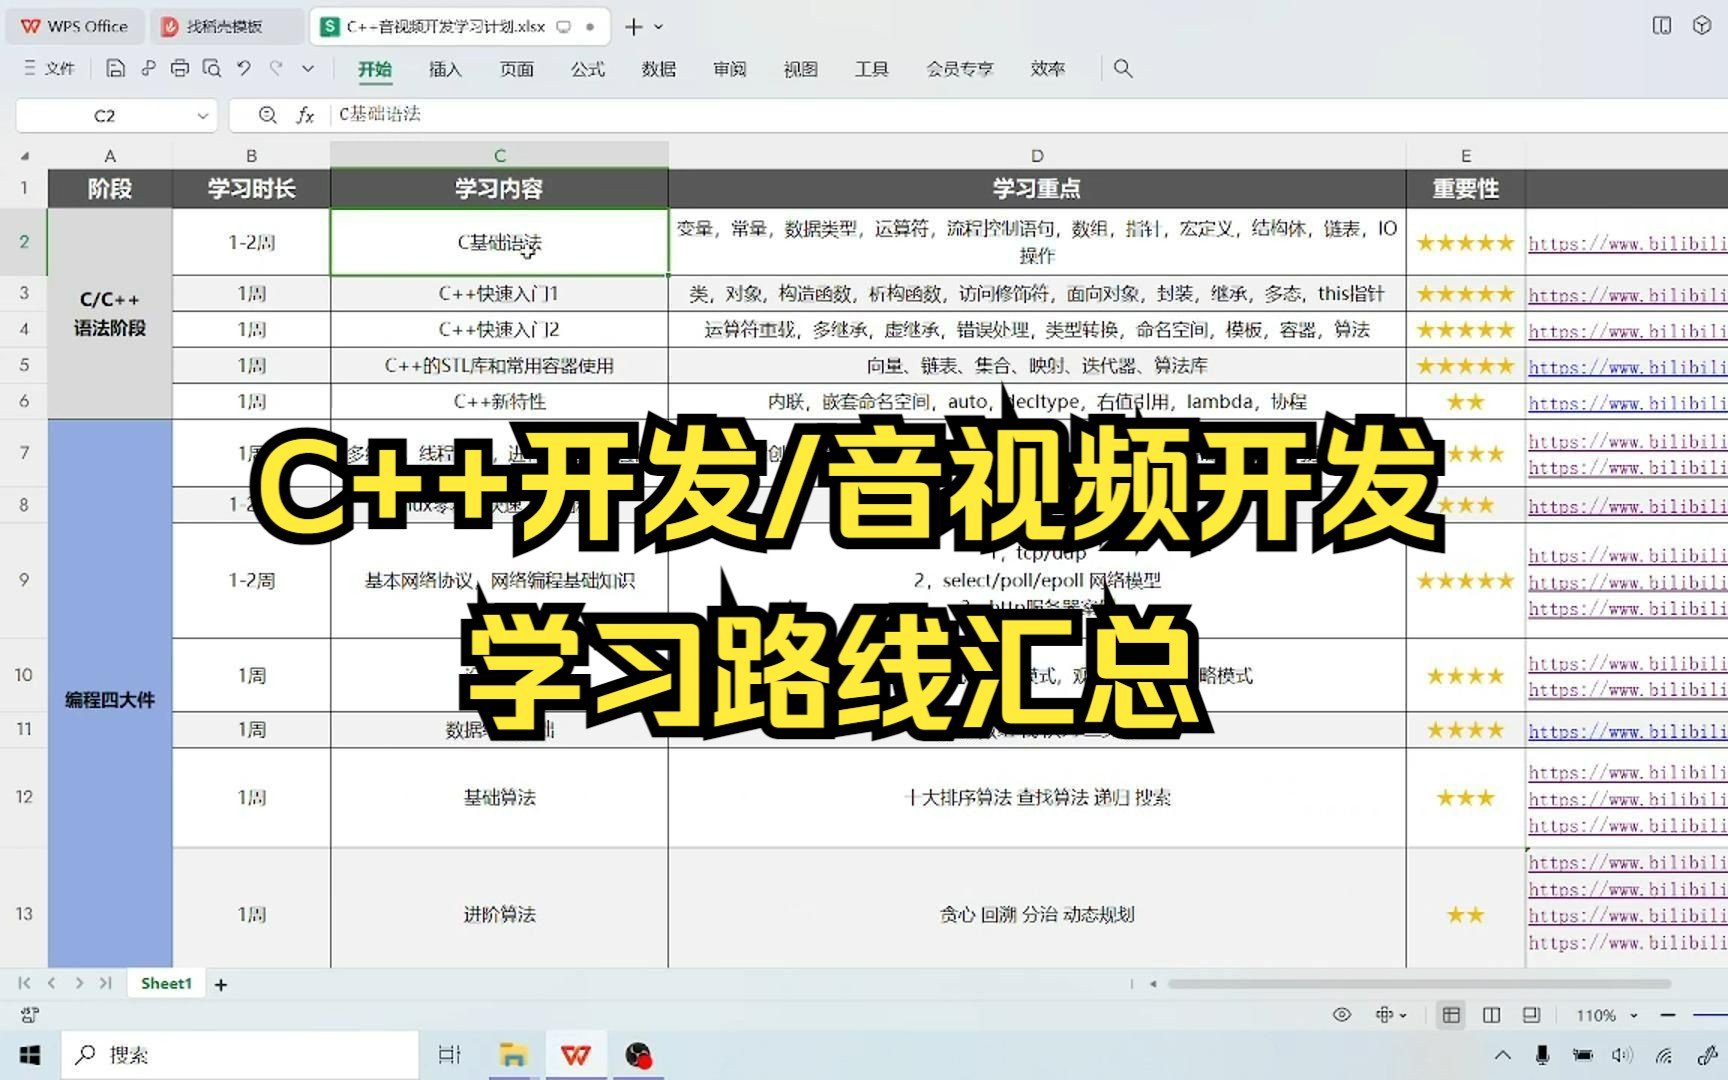Viewport: 1728px width, 1080px height.
Task: Toggle eye-protection mode in status bar
Action: click(1342, 1015)
